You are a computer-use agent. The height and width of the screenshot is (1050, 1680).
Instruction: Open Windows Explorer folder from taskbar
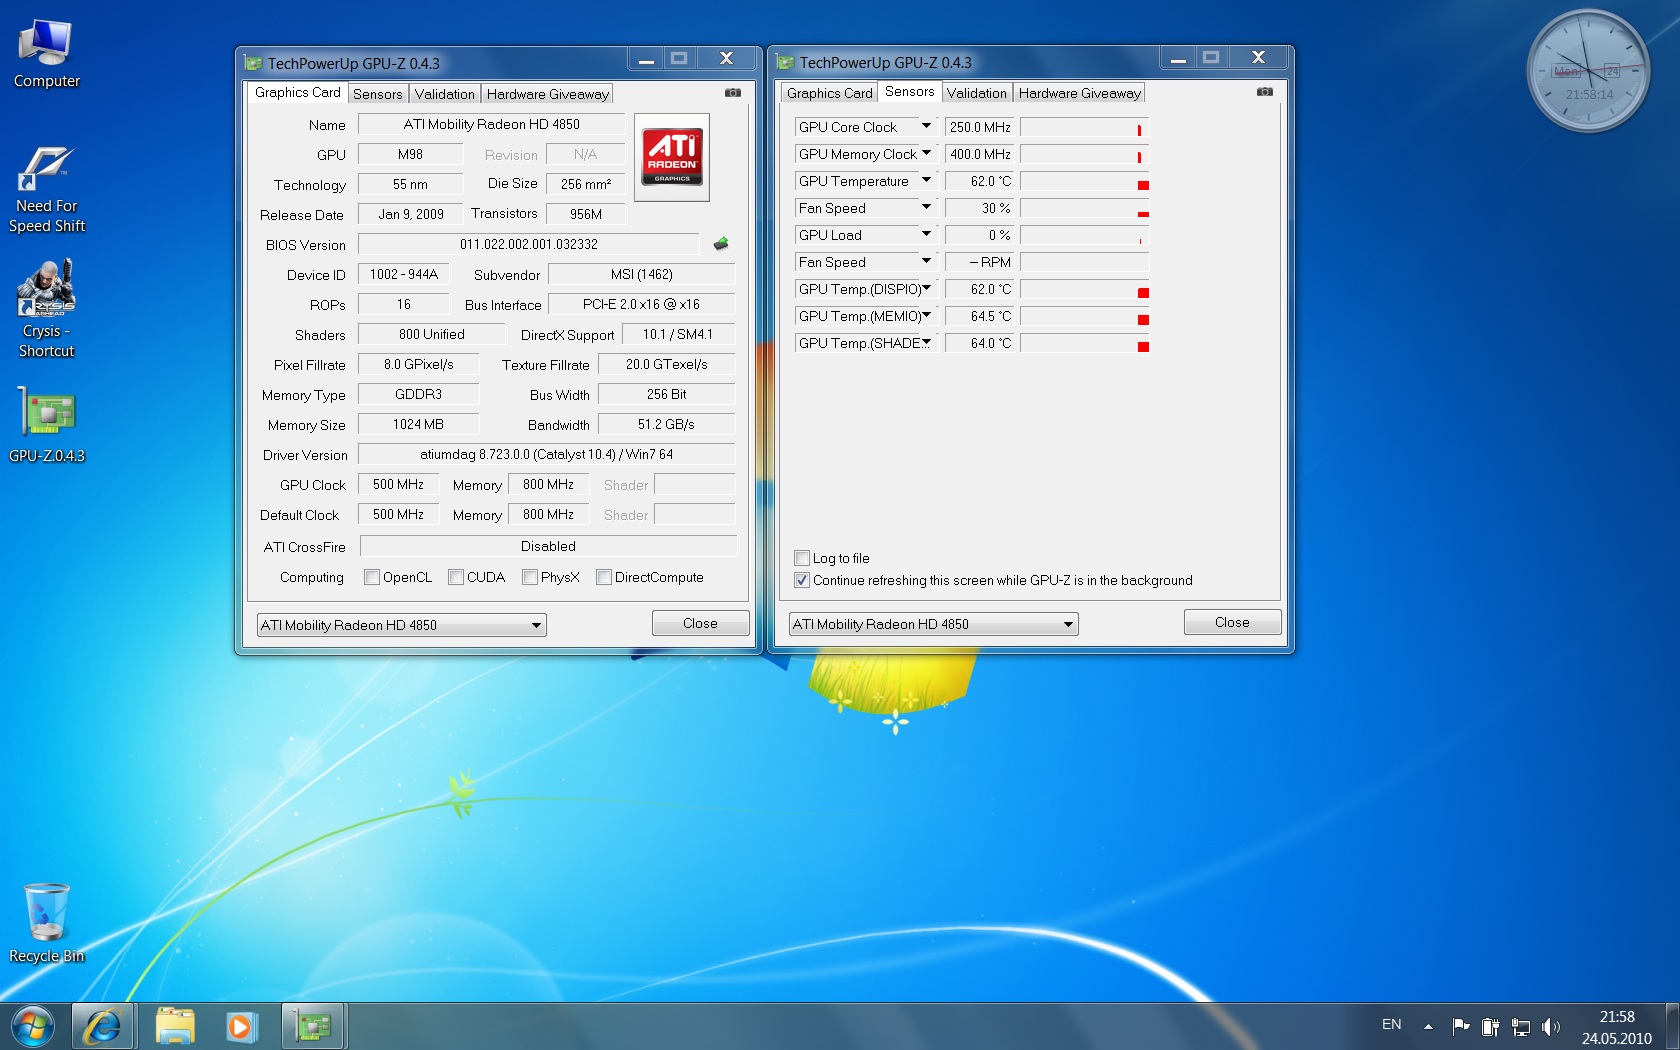click(175, 1026)
